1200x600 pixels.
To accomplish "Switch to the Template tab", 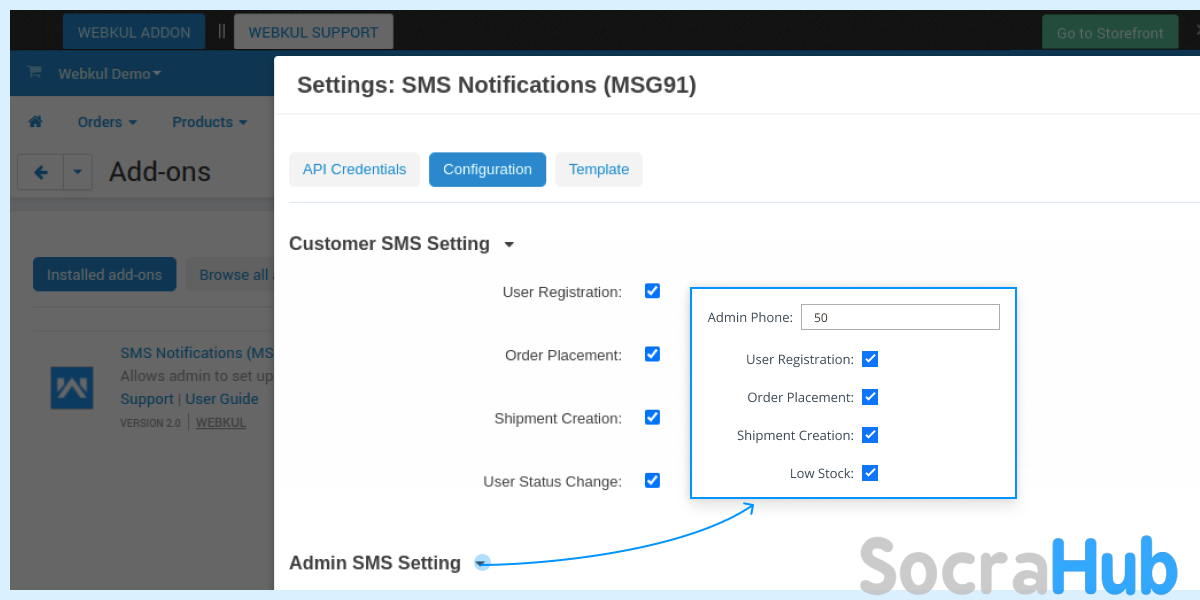I will point(598,170).
